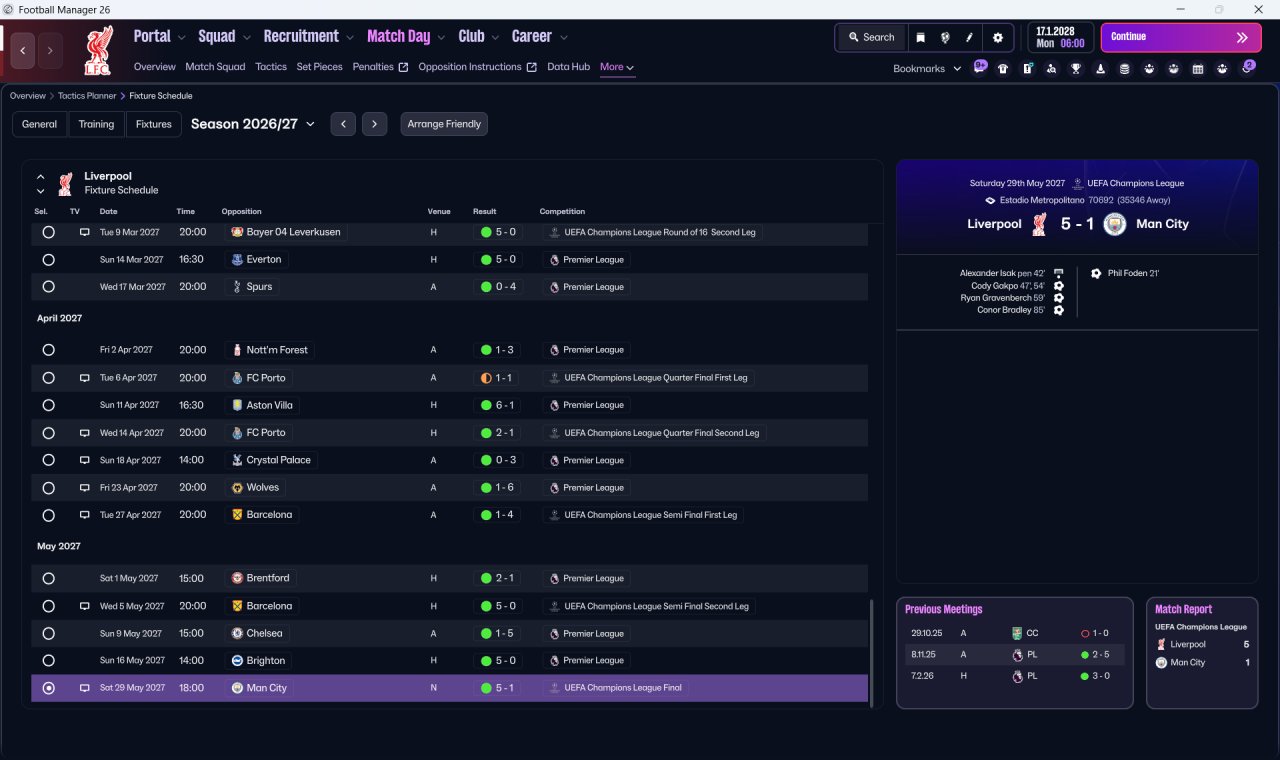Screen dimensions: 1280x760
Task: Click the Liverpool club crest in the header
Action: click(x=99, y=51)
